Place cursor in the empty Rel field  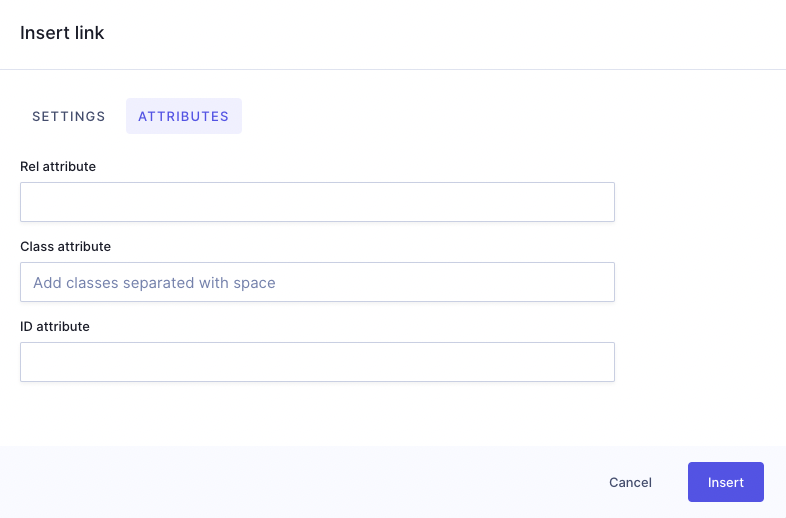point(317,202)
